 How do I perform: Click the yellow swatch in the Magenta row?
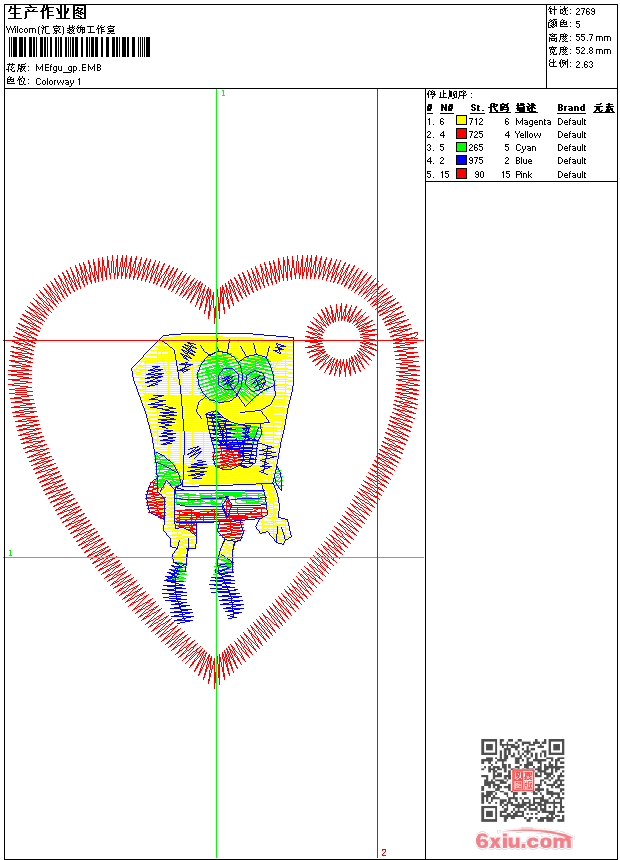click(461, 121)
